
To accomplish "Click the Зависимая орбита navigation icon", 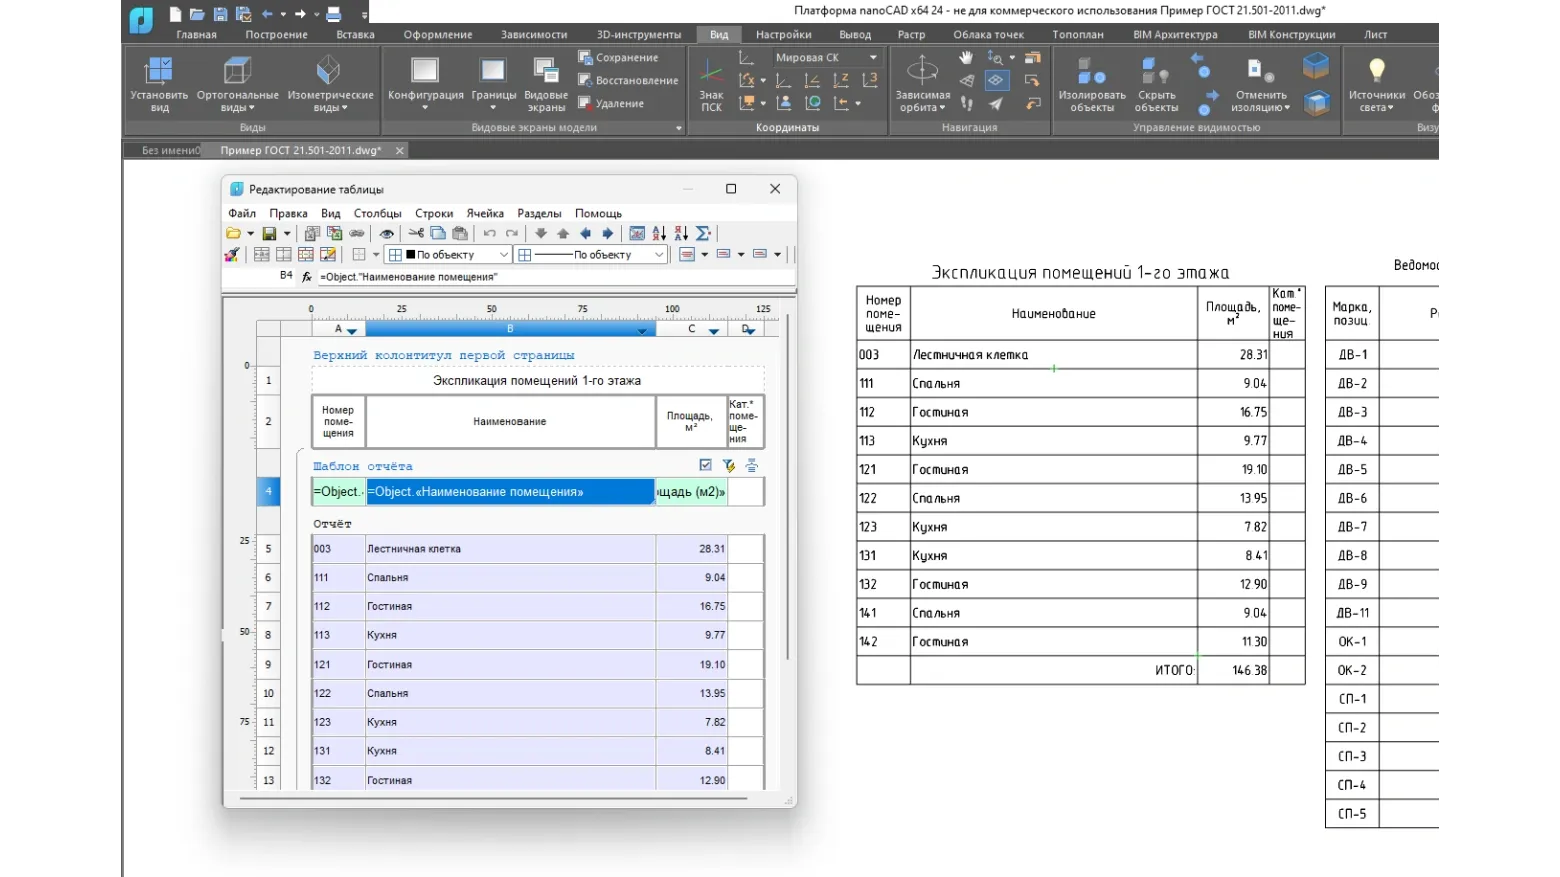I will (922, 83).
